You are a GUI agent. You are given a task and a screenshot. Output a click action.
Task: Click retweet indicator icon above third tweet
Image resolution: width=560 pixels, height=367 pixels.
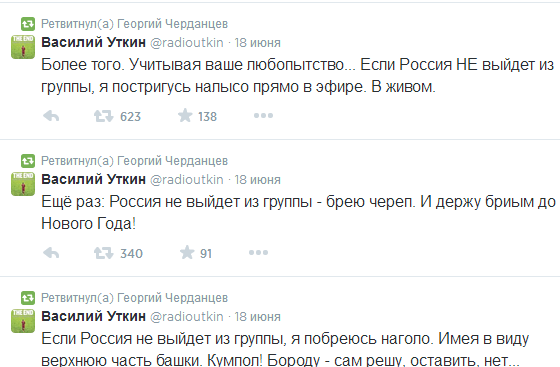(28, 298)
